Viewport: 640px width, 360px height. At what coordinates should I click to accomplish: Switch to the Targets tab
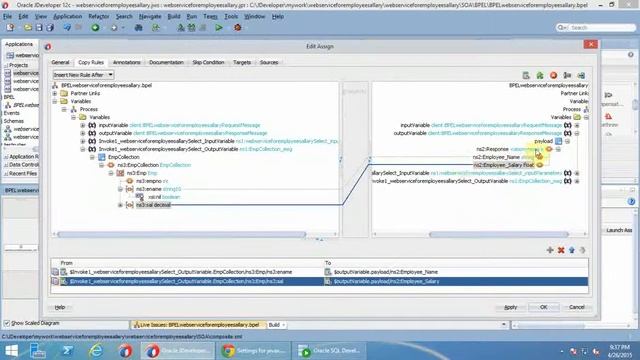[242, 62]
